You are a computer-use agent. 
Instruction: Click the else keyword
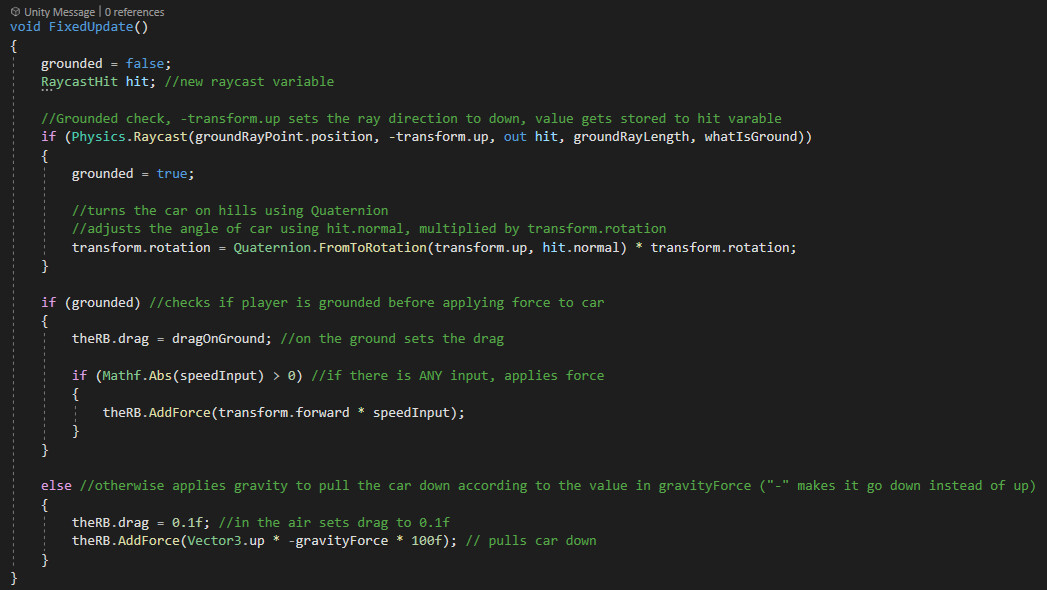pyautogui.click(x=56, y=486)
